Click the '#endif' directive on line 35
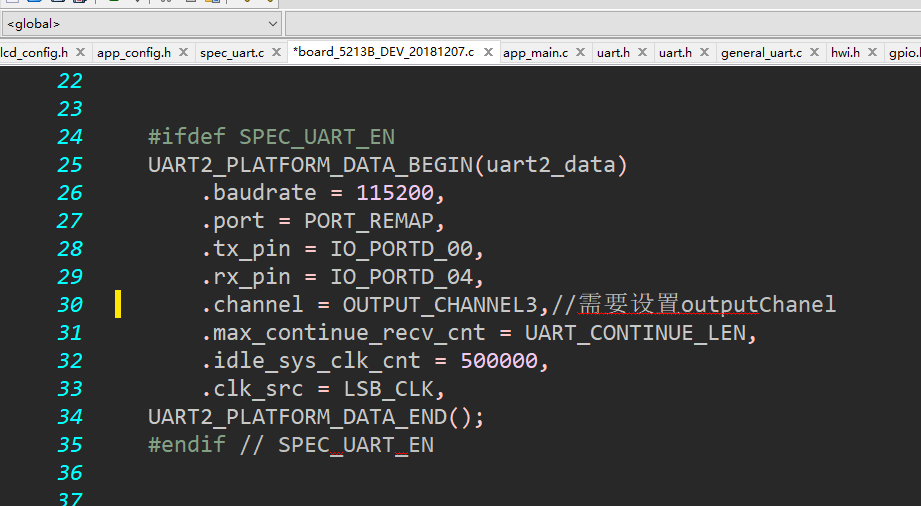Image resolution: width=921 pixels, height=506 pixels. [187, 445]
